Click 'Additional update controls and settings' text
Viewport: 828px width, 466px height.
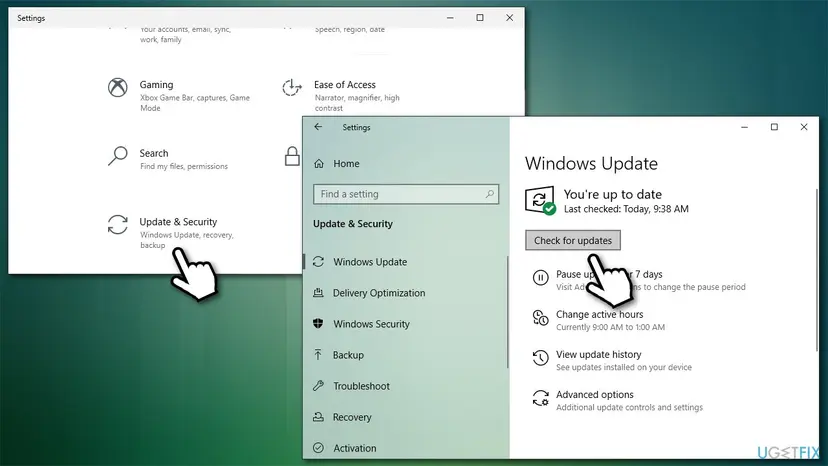[x=629, y=407]
